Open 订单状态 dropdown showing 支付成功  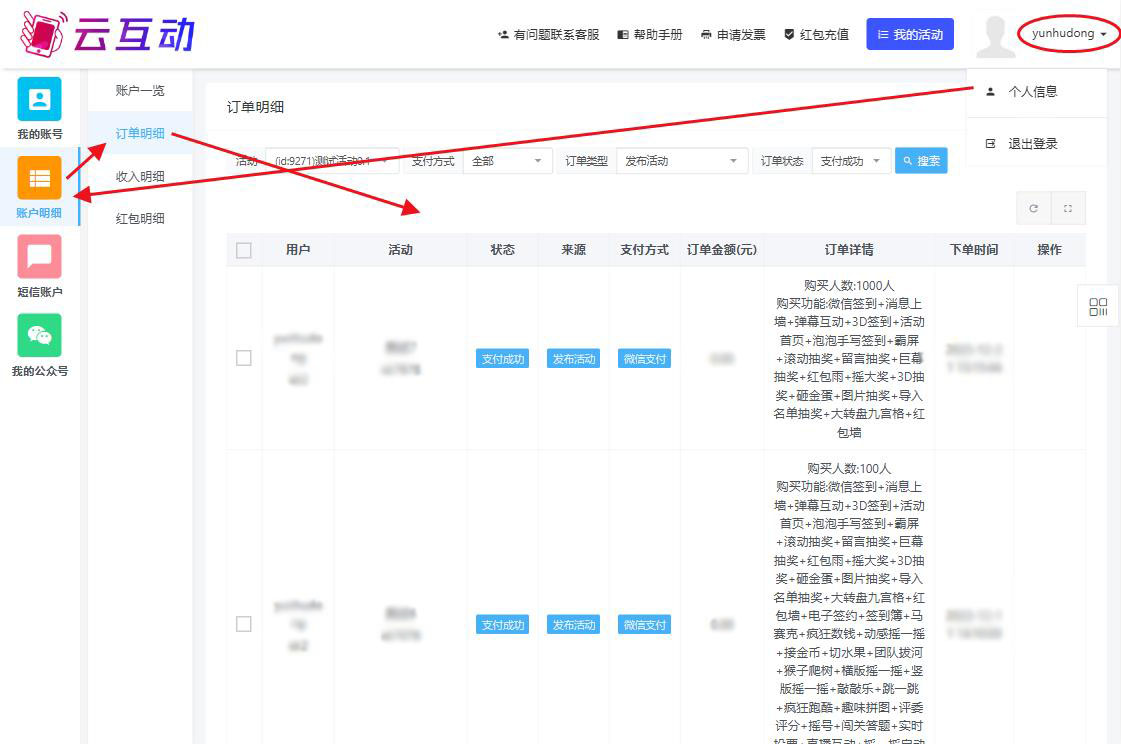click(850, 161)
